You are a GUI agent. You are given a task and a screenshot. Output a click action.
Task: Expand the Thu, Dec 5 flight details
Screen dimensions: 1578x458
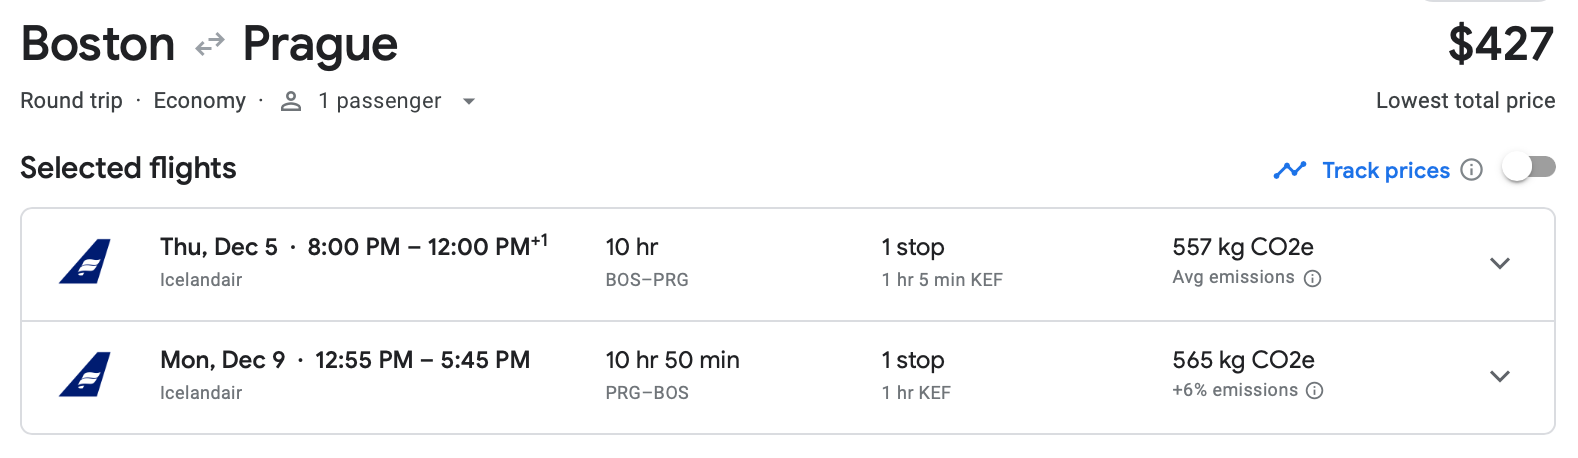tap(1499, 263)
